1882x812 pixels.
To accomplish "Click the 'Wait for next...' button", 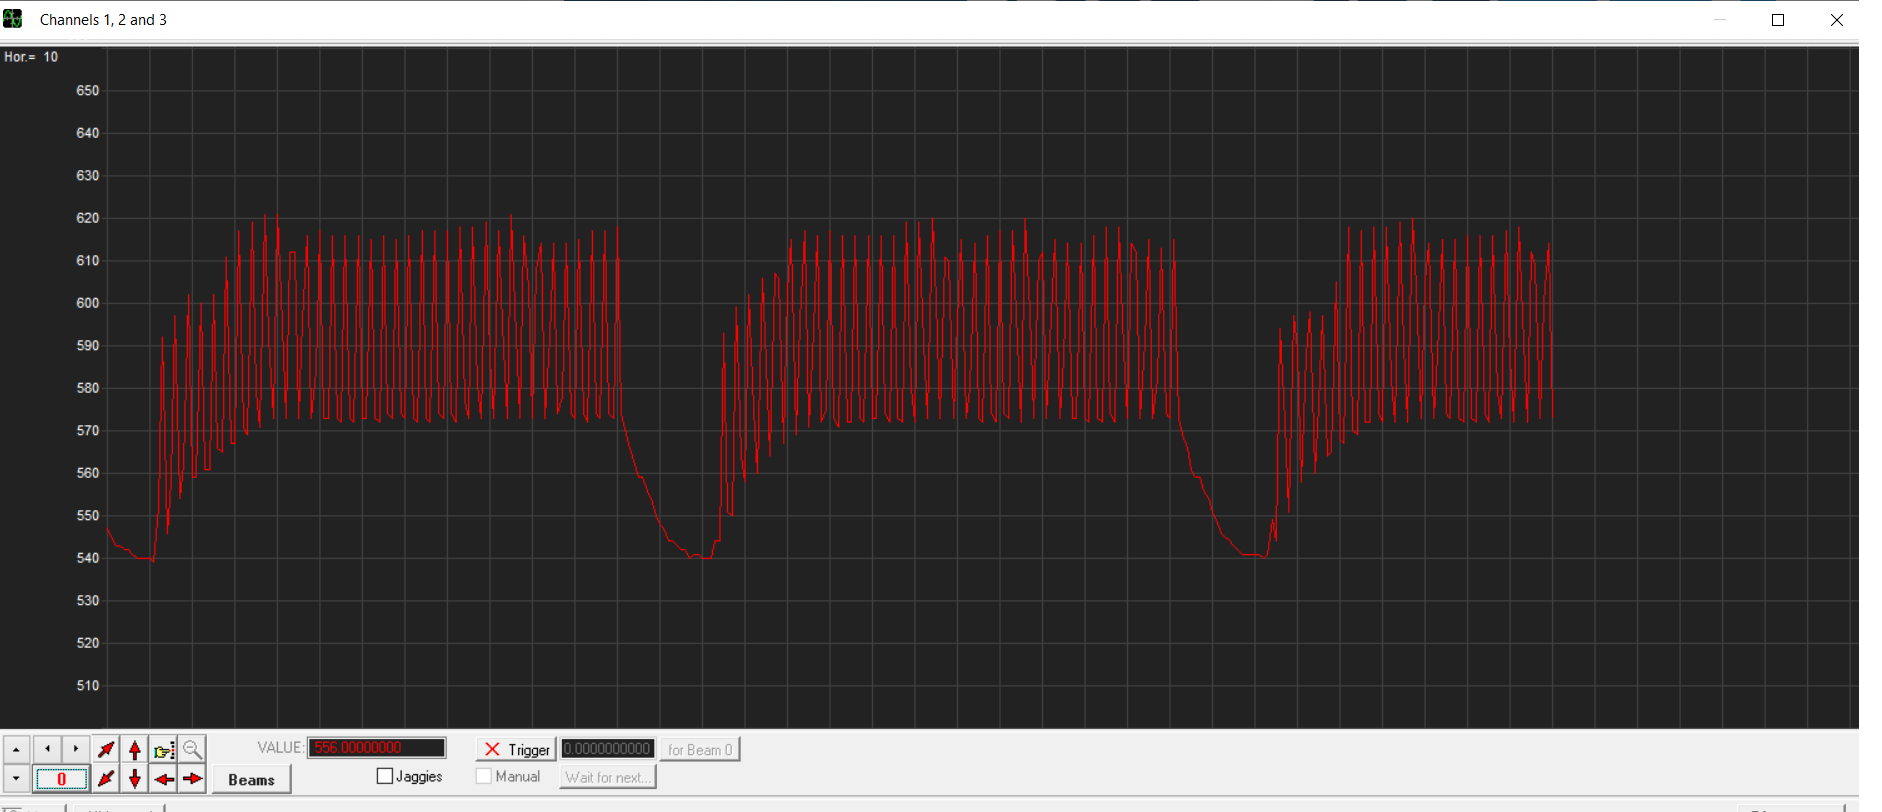I will [x=607, y=777].
